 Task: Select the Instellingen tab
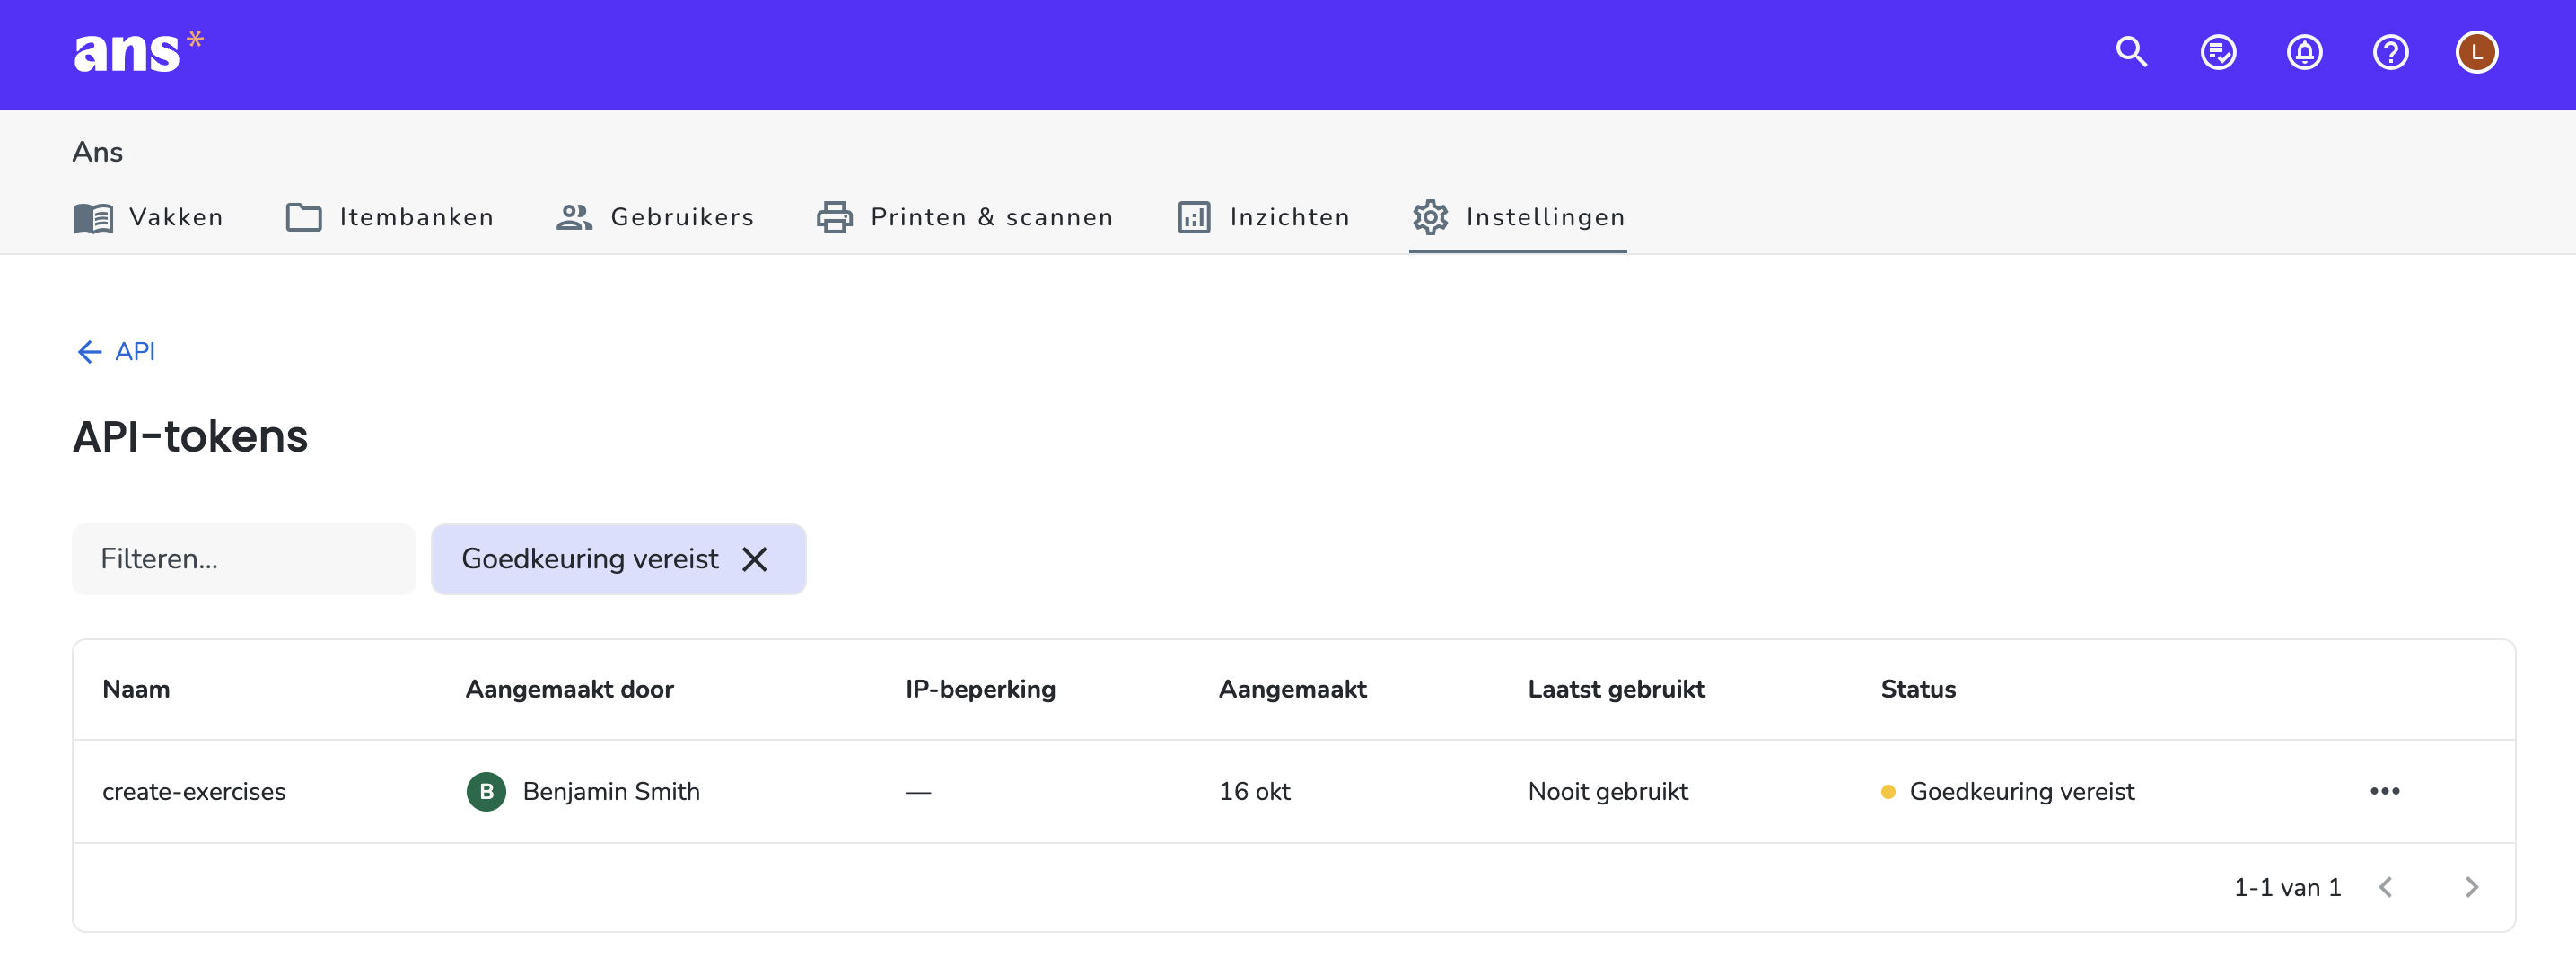(x=1518, y=217)
